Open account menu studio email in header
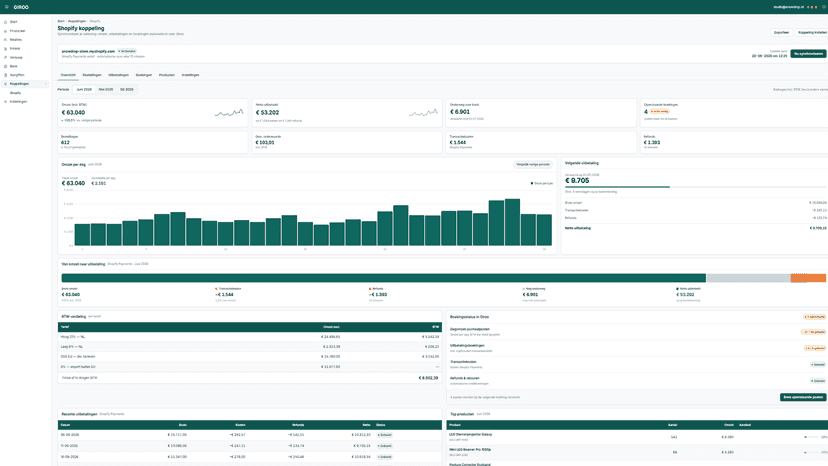Viewport: 828px width, 466px height. [788, 7]
